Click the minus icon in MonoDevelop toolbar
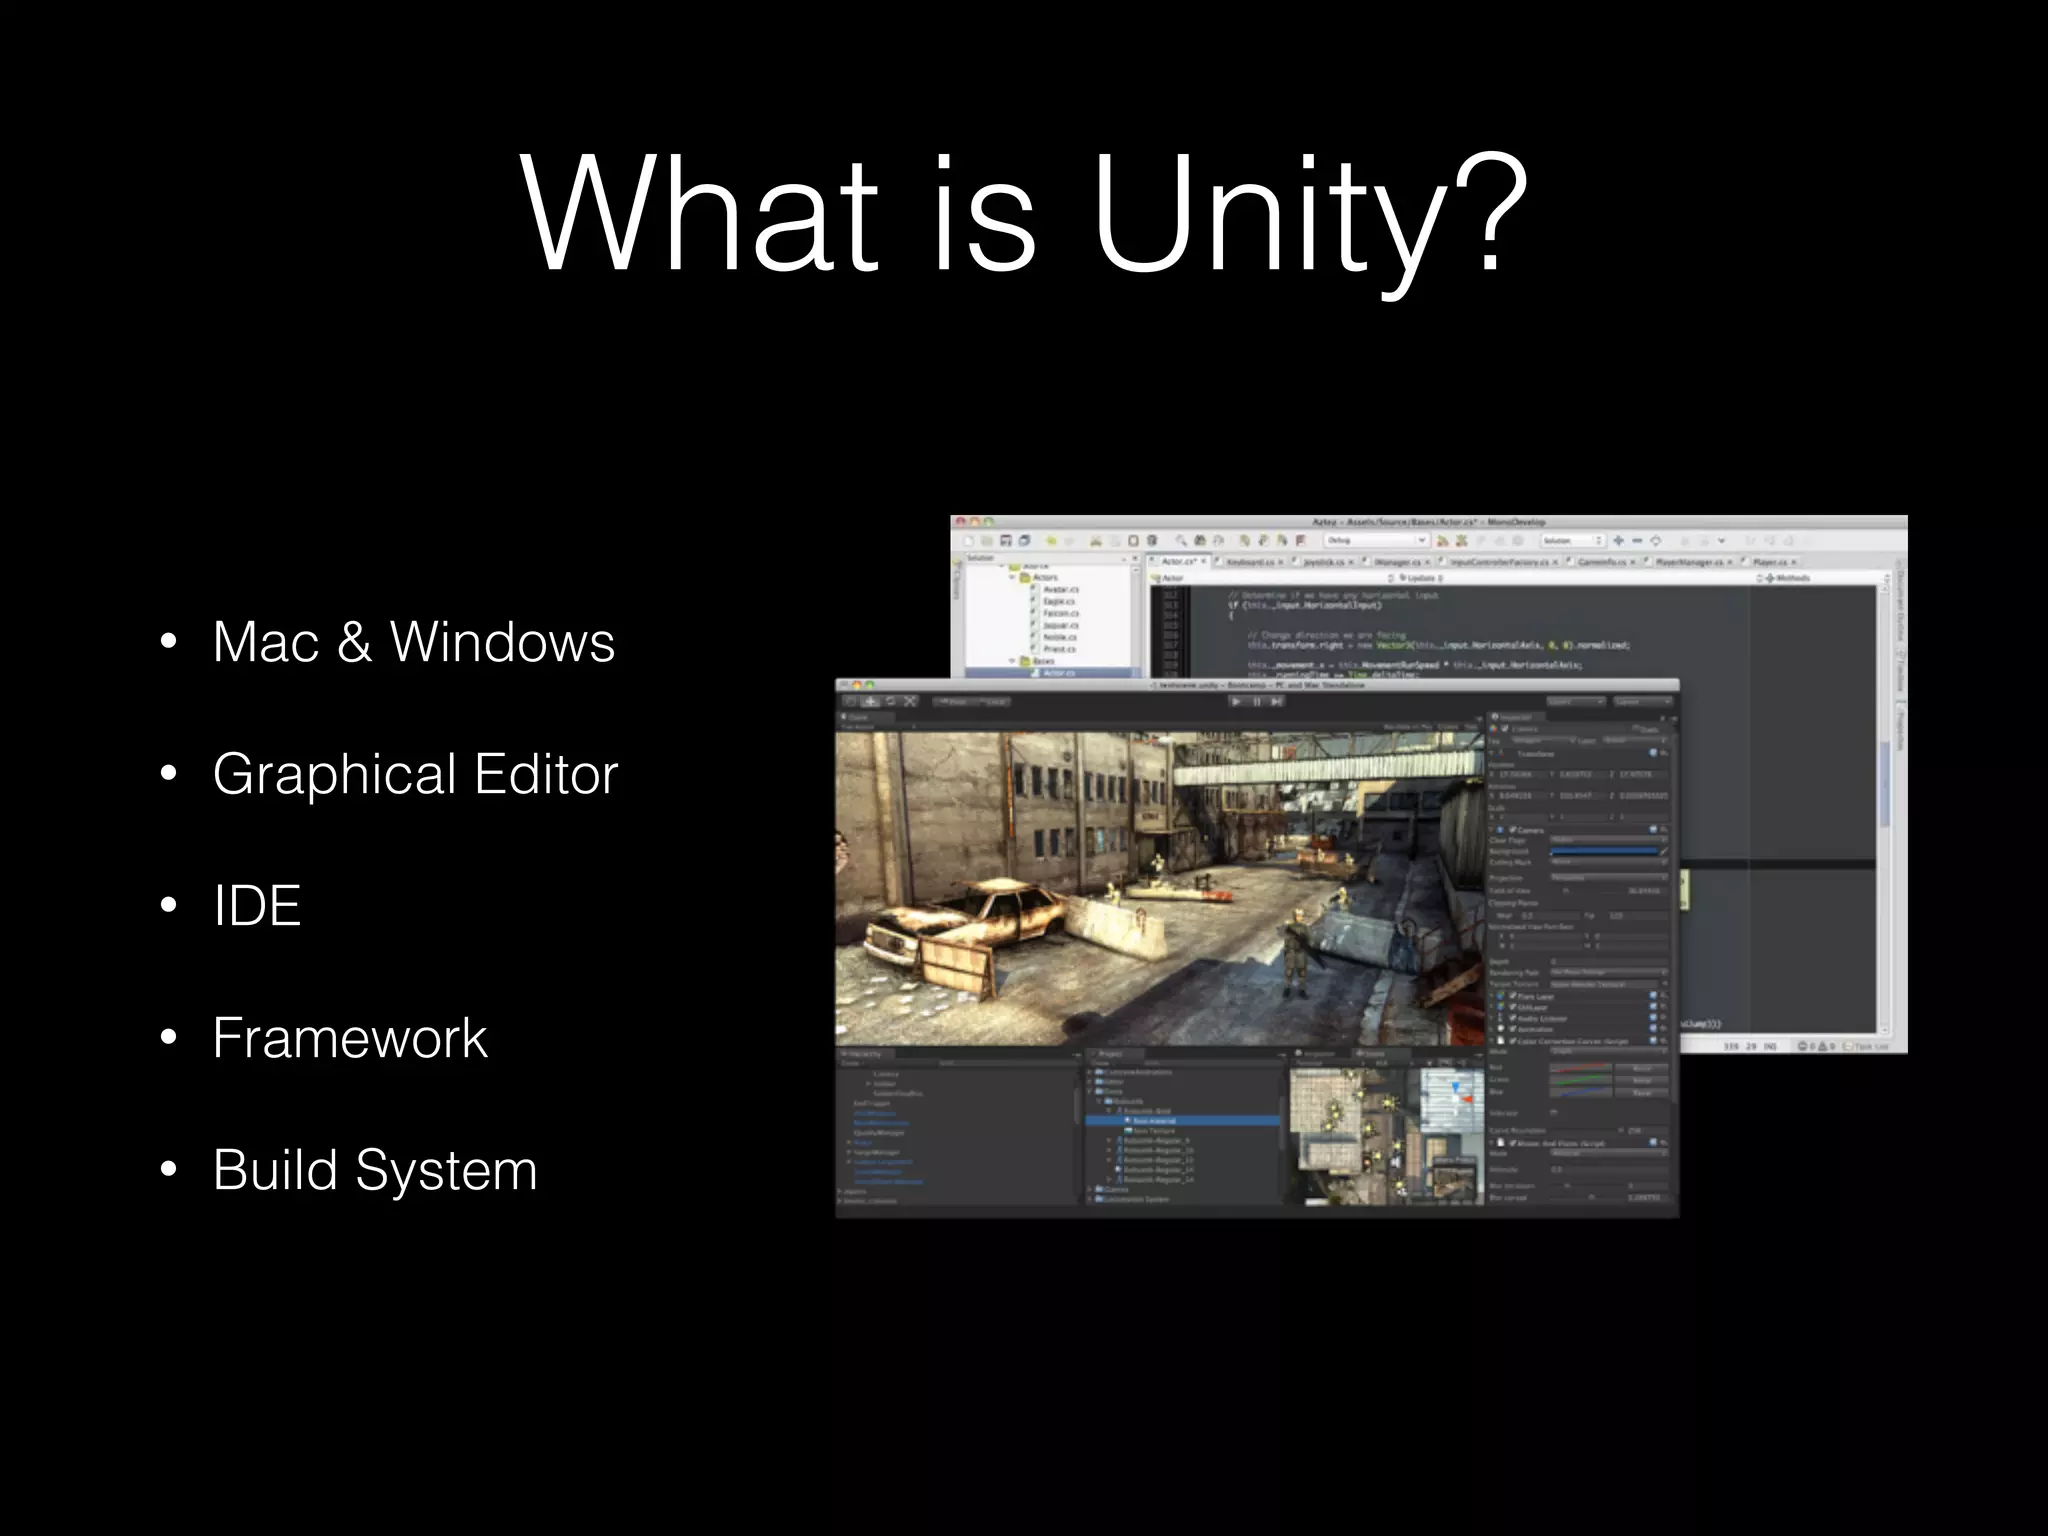Screen dimensions: 2048x1536 (1637, 540)
